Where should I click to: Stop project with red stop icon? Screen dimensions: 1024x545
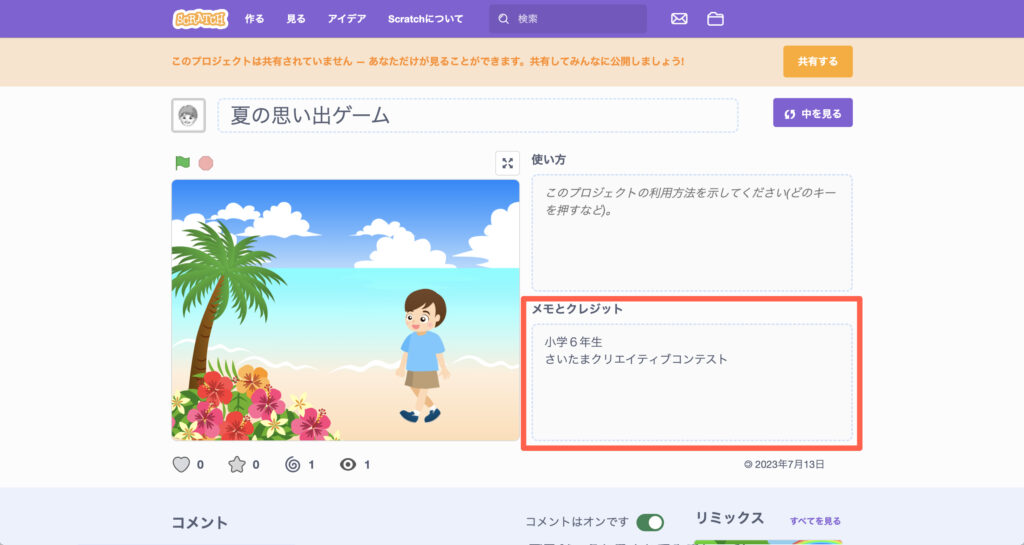206,163
